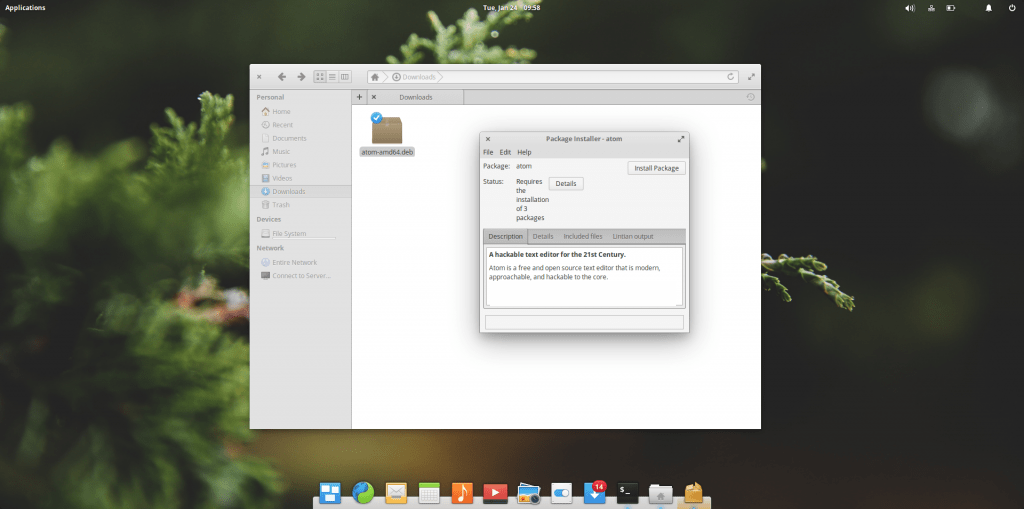Open Trash in the sidebar

pyautogui.click(x=281, y=204)
